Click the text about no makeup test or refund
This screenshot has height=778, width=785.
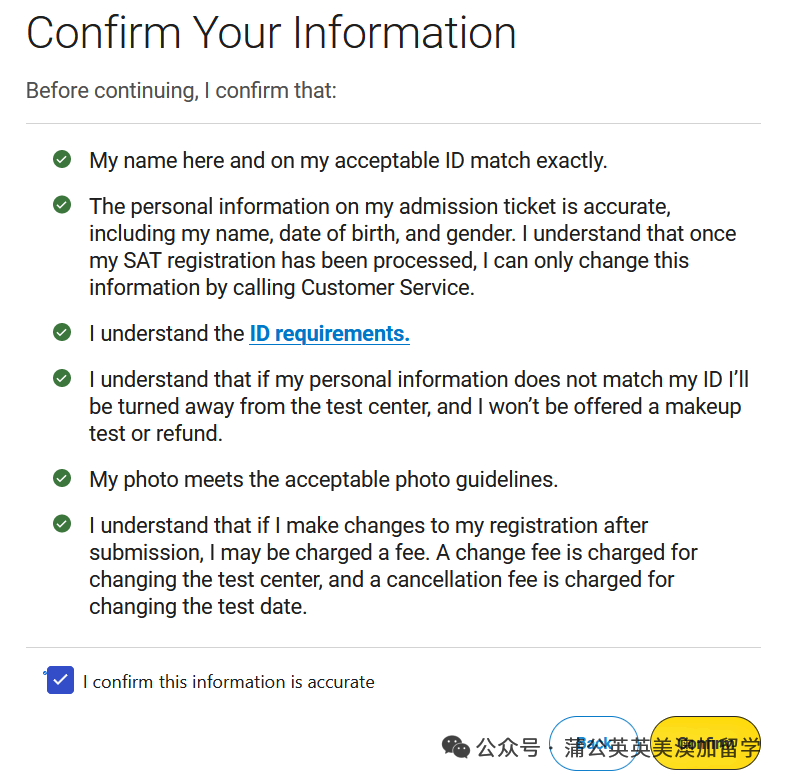click(418, 407)
